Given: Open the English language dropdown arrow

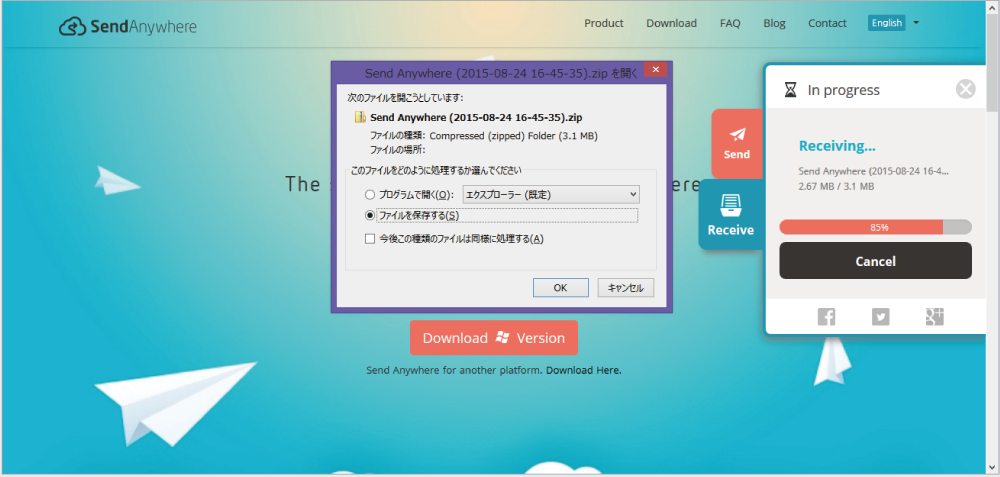Looking at the screenshot, I should click(916, 23).
